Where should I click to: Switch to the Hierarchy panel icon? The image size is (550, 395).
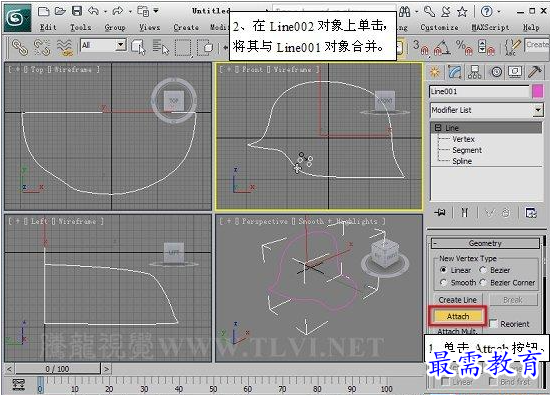[474, 72]
